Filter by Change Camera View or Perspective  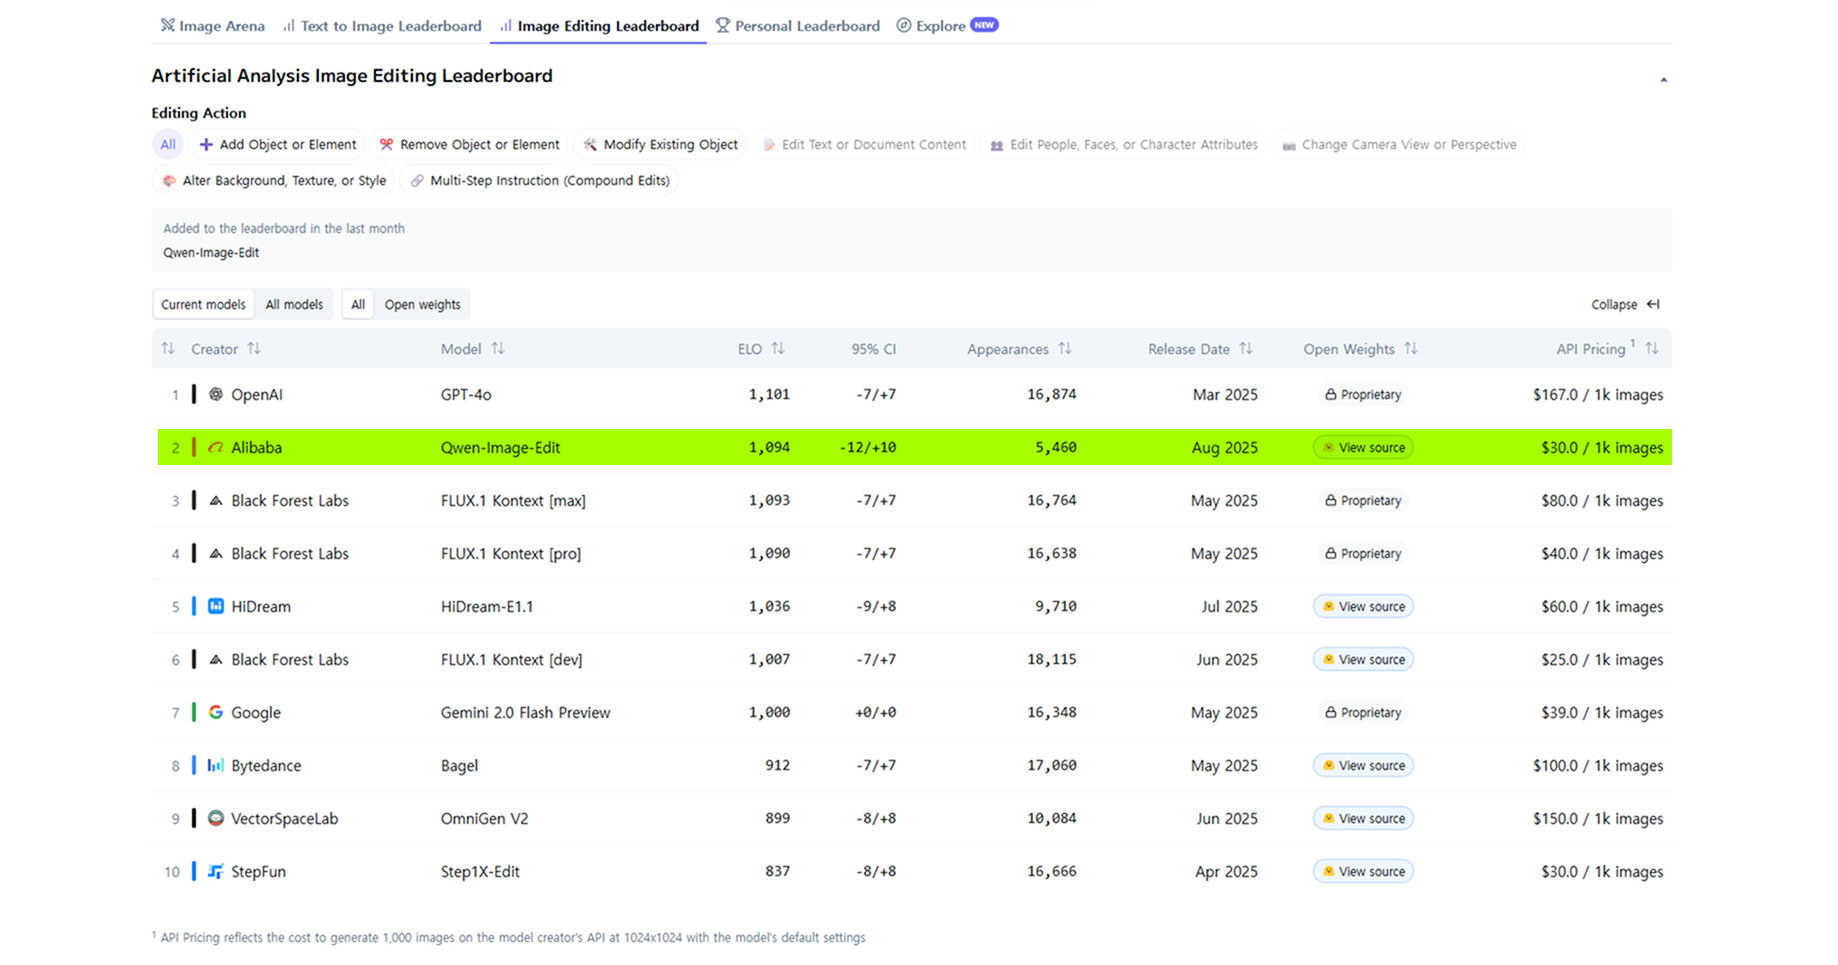[x=1399, y=145]
